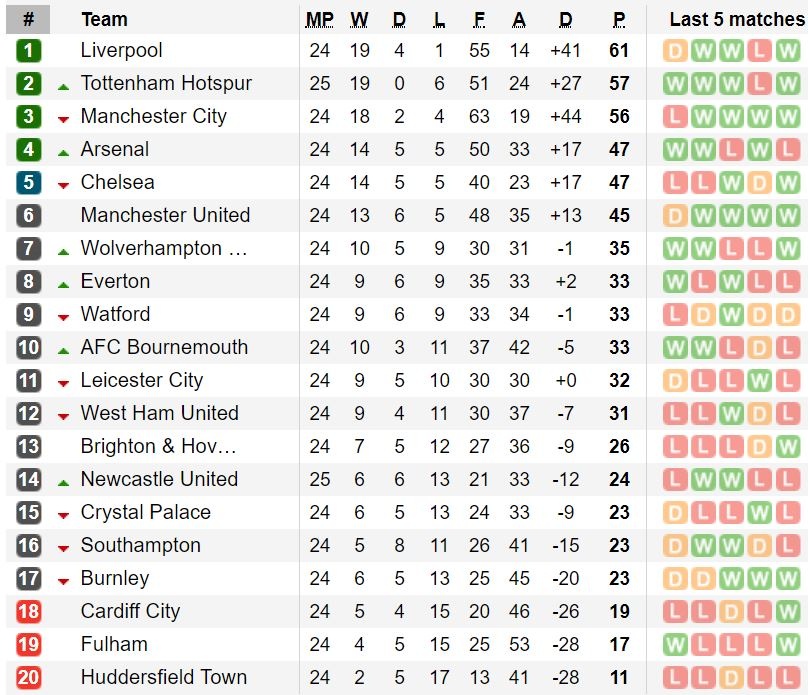Click Chelsea's teal position 5 badge
The height and width of the screenshot is (695, 808).
28,183
